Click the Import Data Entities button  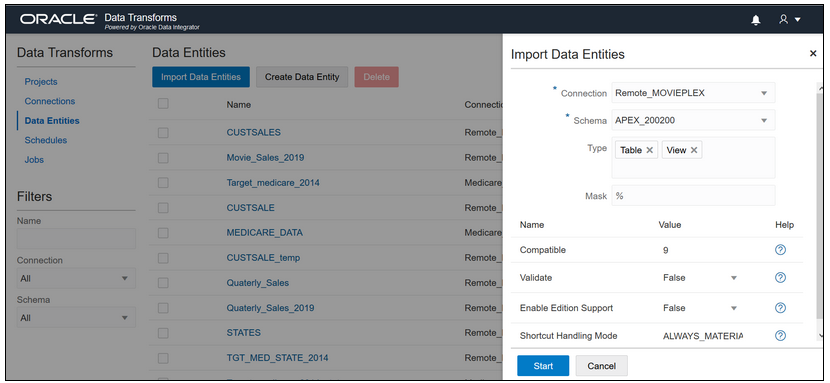point(201,77)
